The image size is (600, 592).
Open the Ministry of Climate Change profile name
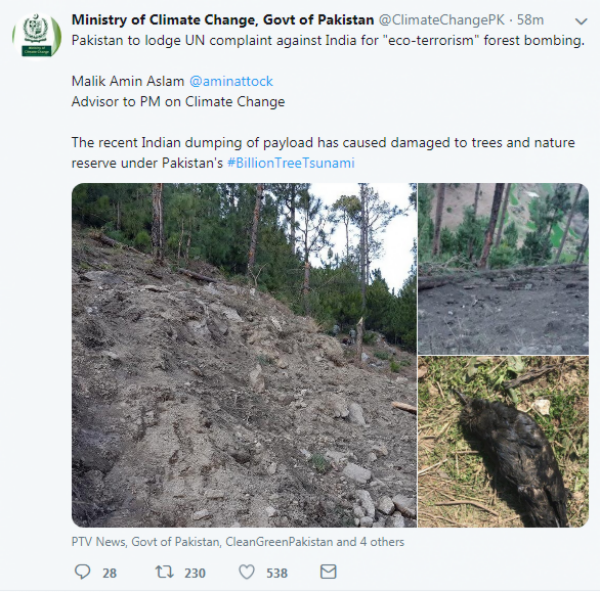pyautogui.click(x=222, y=20)
